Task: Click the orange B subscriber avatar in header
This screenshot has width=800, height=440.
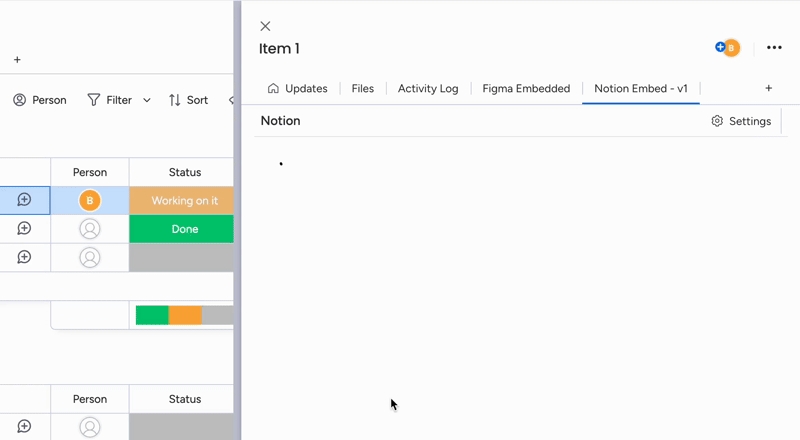Action: pyautogui.click(x=731, y=48)
